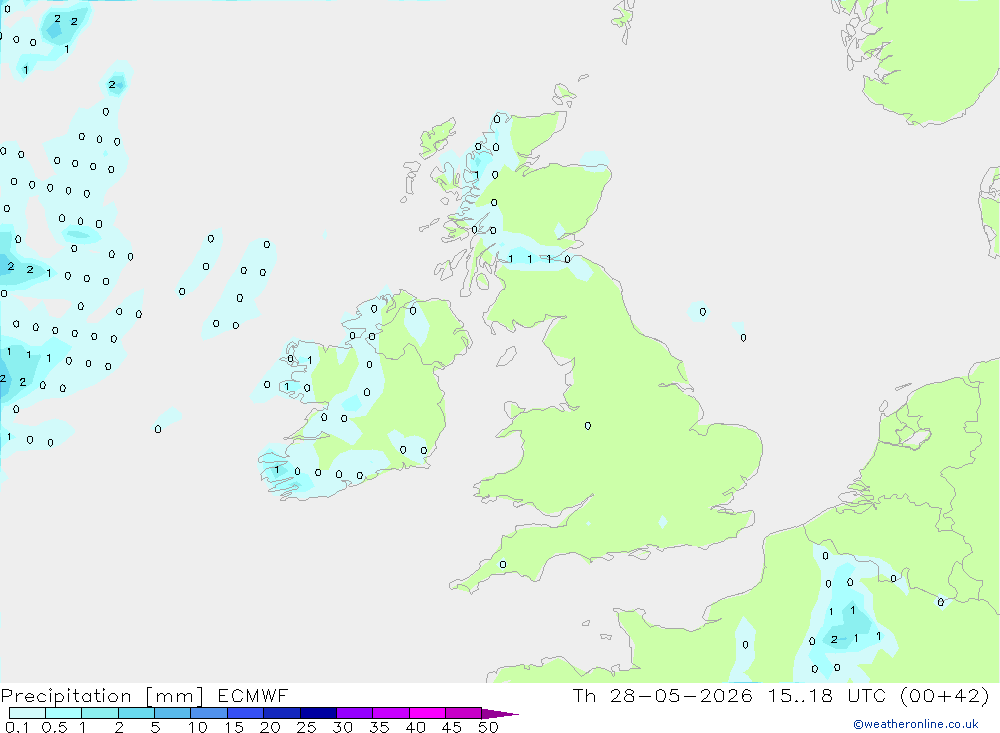Click the "50" legend scale label
This screenshot has height=733, width=1000.
pos(488,727)
